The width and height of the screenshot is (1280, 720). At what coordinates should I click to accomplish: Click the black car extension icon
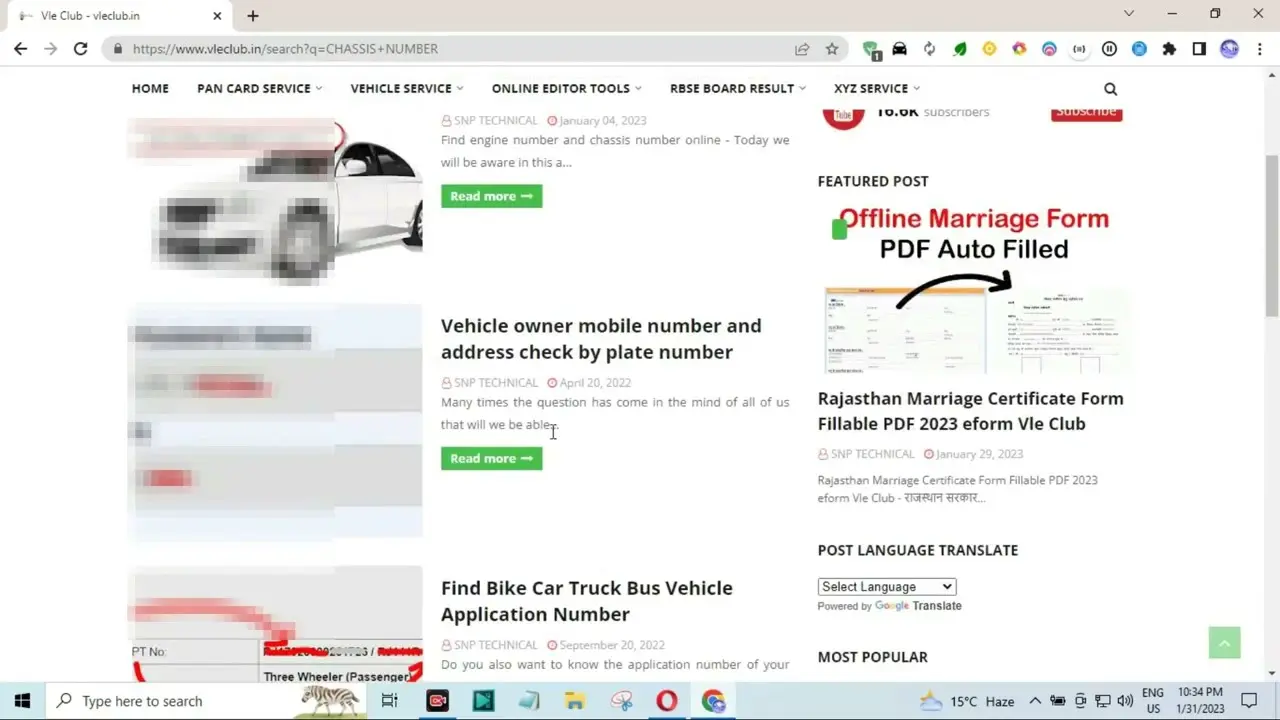899,49
